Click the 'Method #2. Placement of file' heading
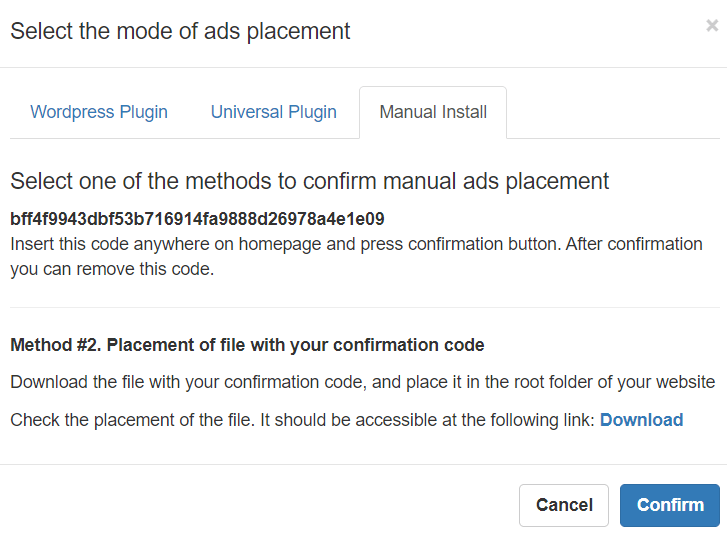 [x=247, y=345]
